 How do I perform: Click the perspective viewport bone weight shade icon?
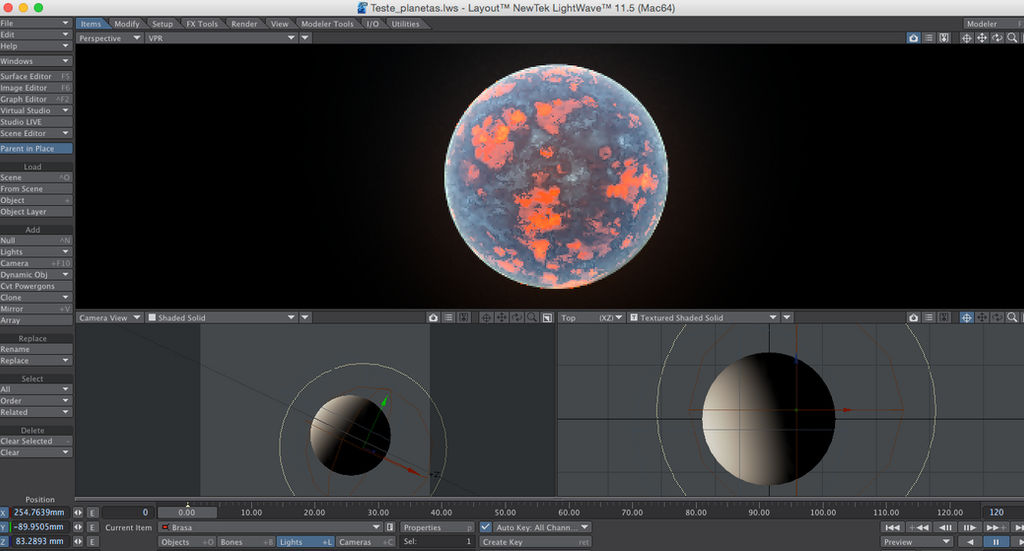(x=929, y=38)
